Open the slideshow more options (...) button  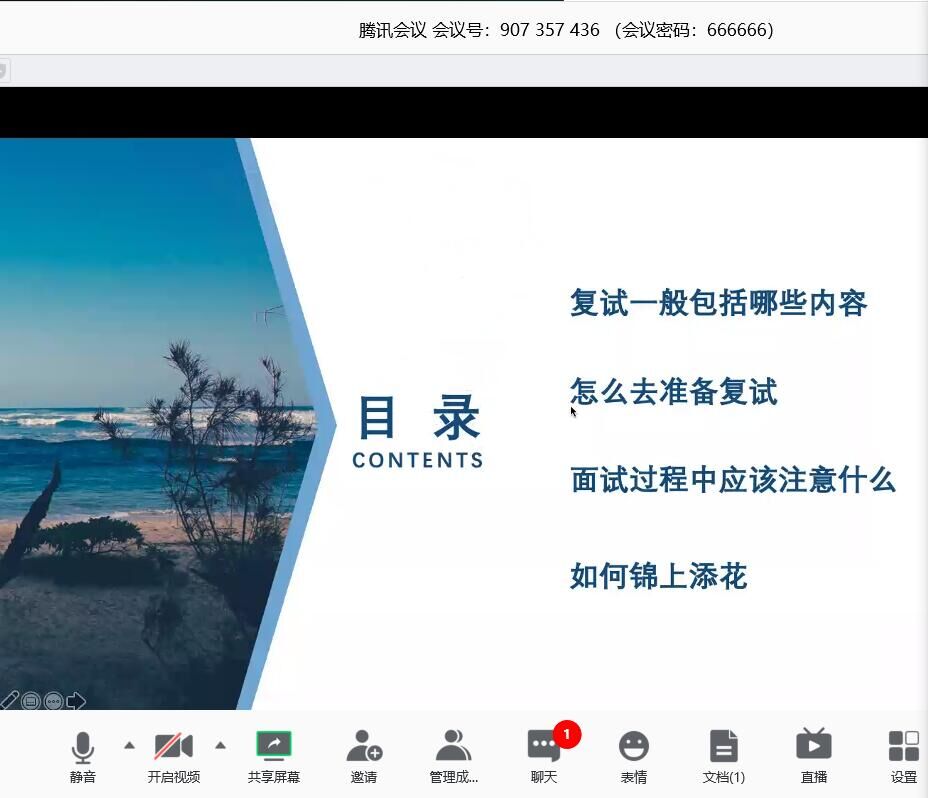[x=53, y=701]
